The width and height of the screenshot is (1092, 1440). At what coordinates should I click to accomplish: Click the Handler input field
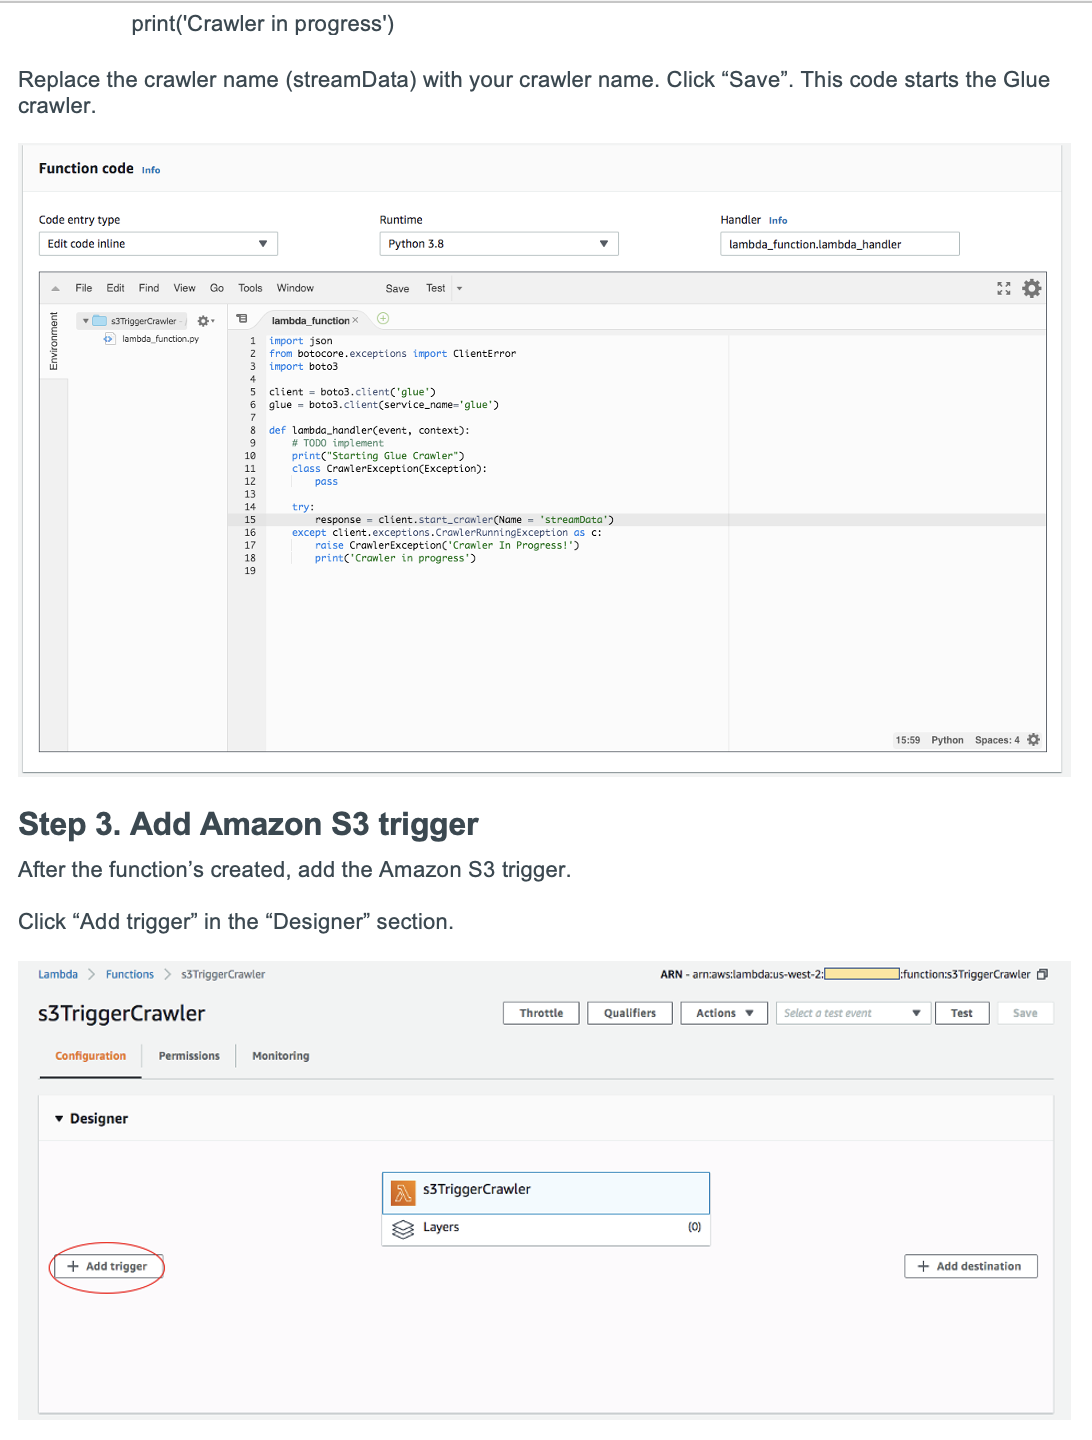tap(839, 244)
